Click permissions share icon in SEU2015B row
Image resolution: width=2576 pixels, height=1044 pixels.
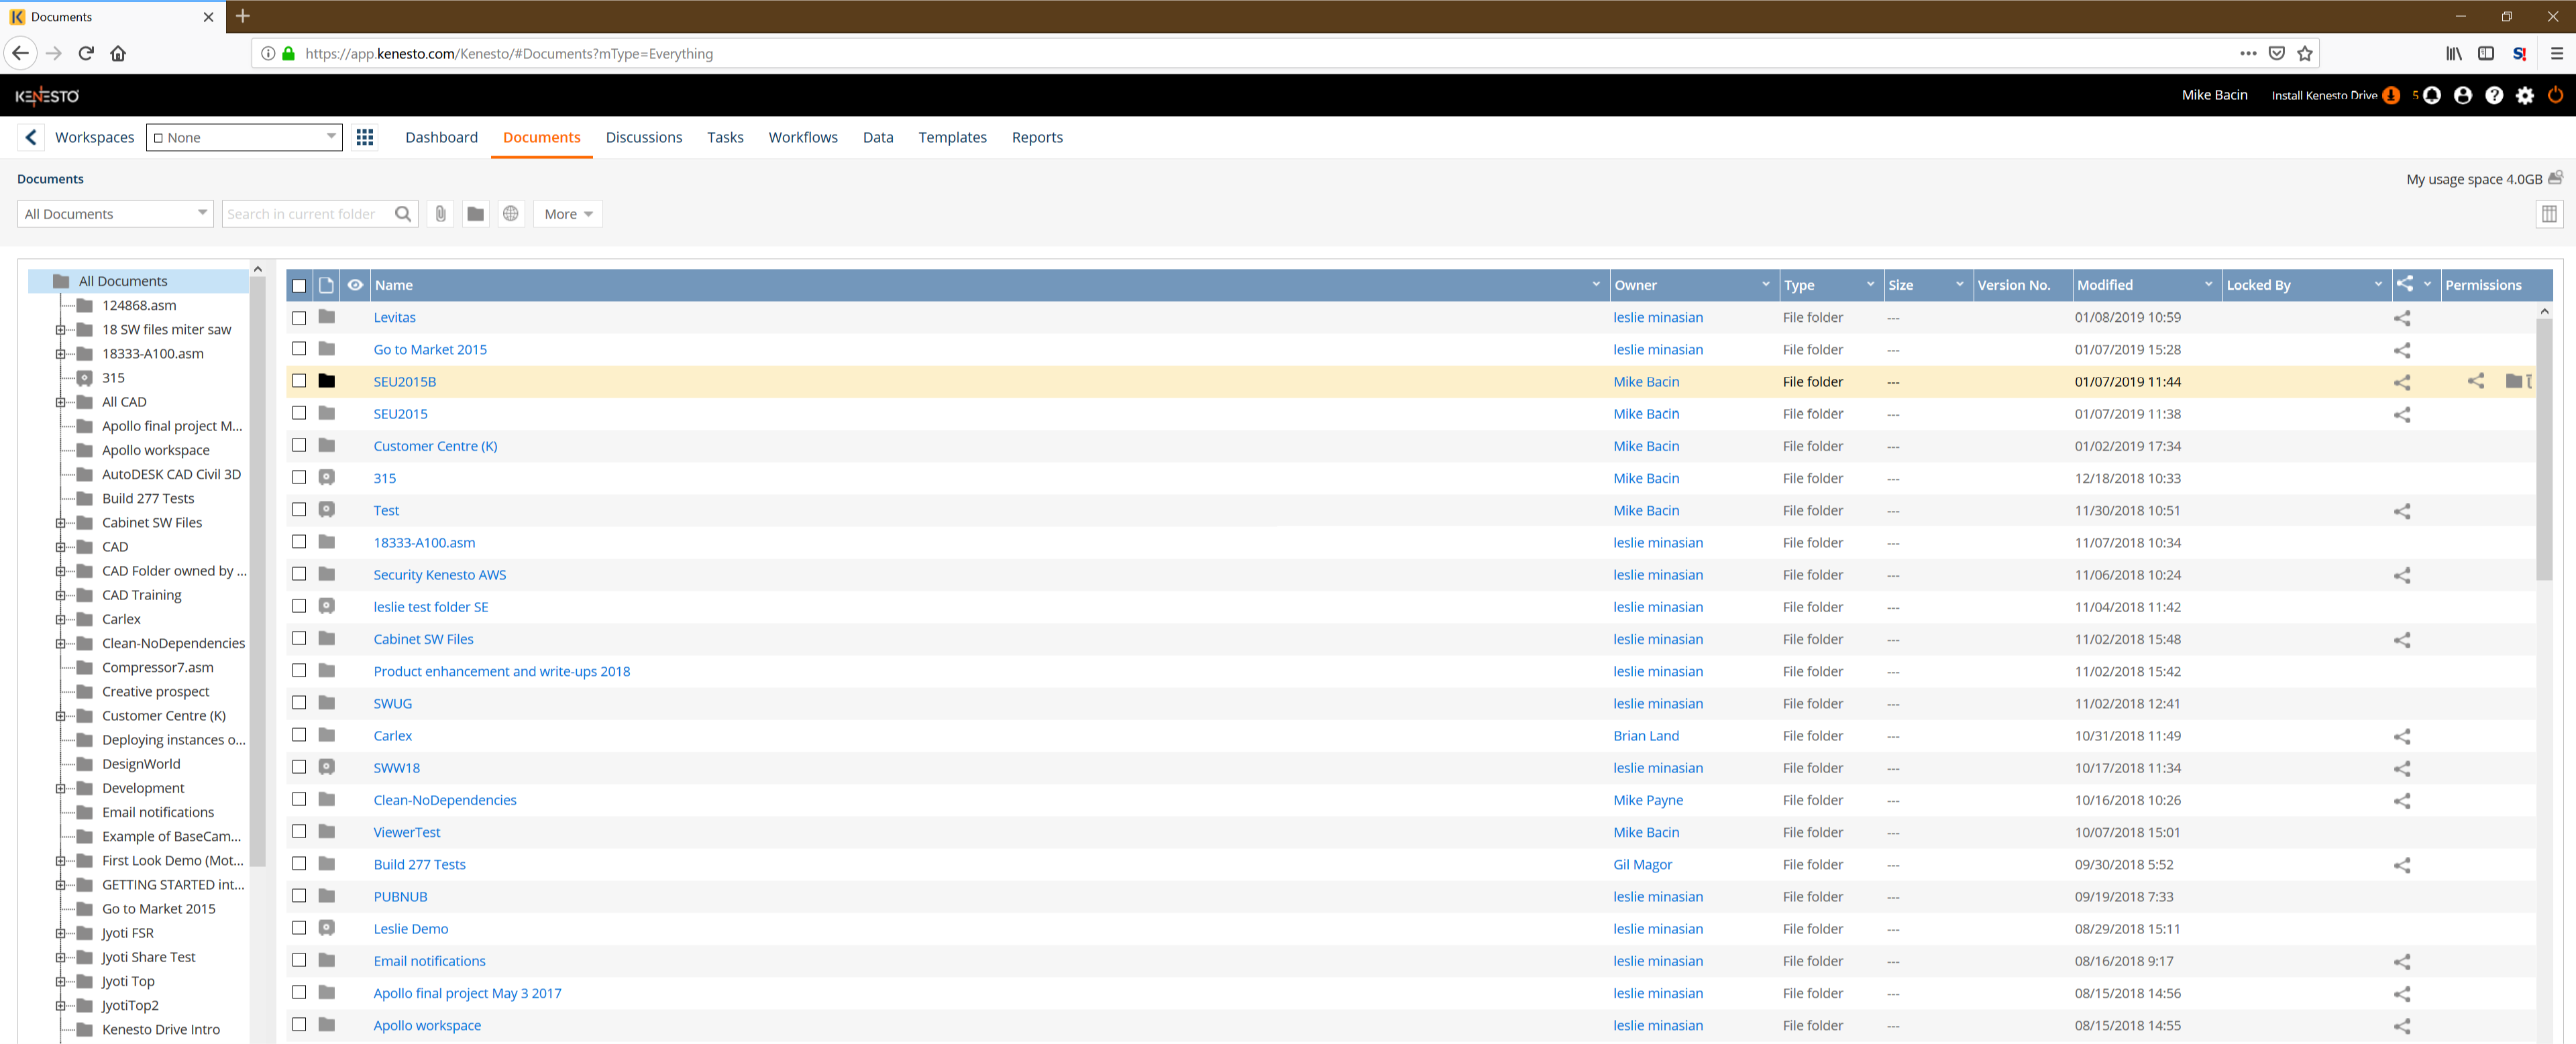pos(2476,381)
